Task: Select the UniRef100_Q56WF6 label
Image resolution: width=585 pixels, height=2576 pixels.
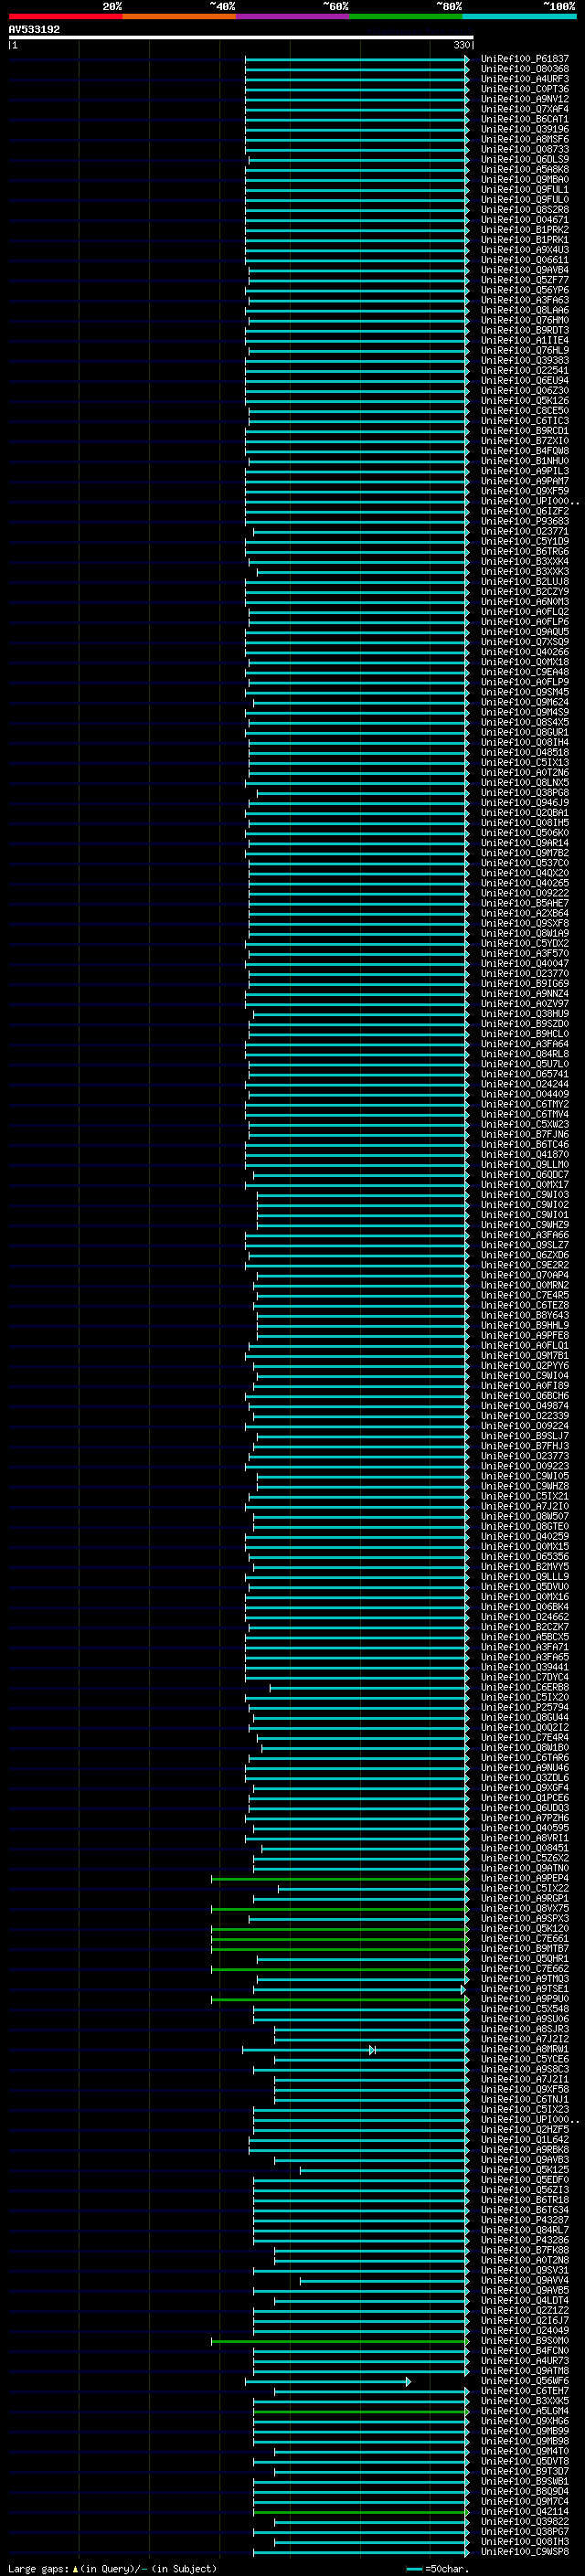Action: (x=524, y=2381)
